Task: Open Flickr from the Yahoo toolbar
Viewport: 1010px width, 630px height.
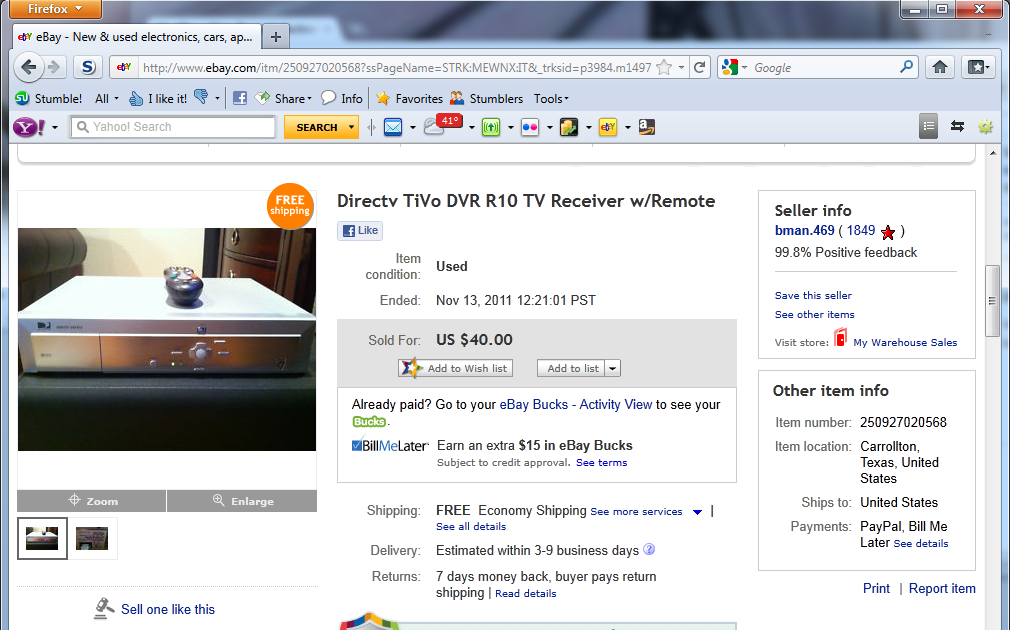Action: tap(531, 127)
